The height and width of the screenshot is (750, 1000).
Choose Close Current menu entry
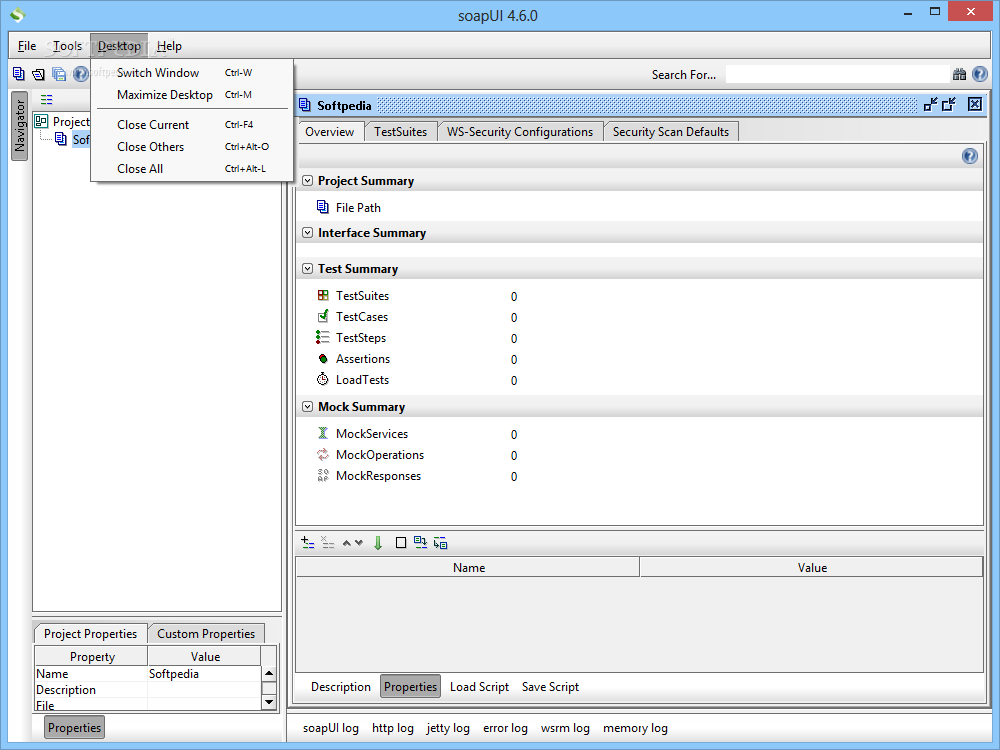click(191, 124)
